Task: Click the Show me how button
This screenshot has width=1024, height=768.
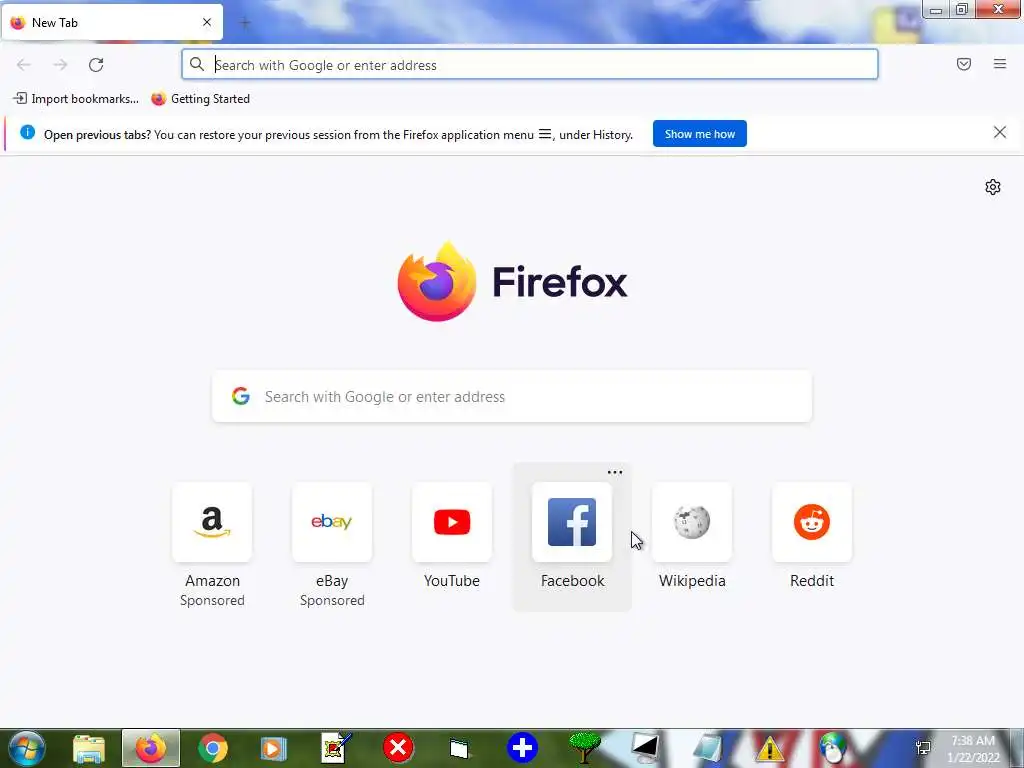Action: tap(699, 134)
